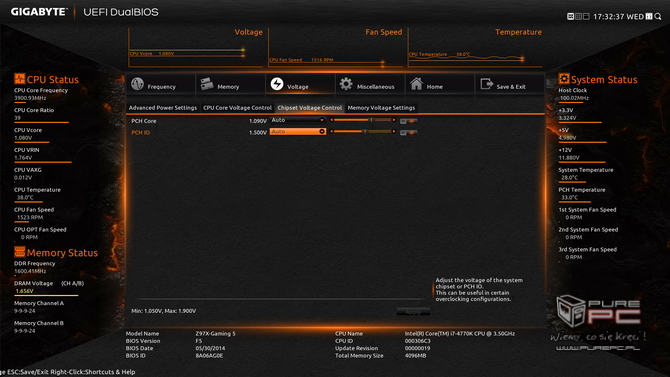Switch to Advanced Power Settings tab

pos(163,108)
